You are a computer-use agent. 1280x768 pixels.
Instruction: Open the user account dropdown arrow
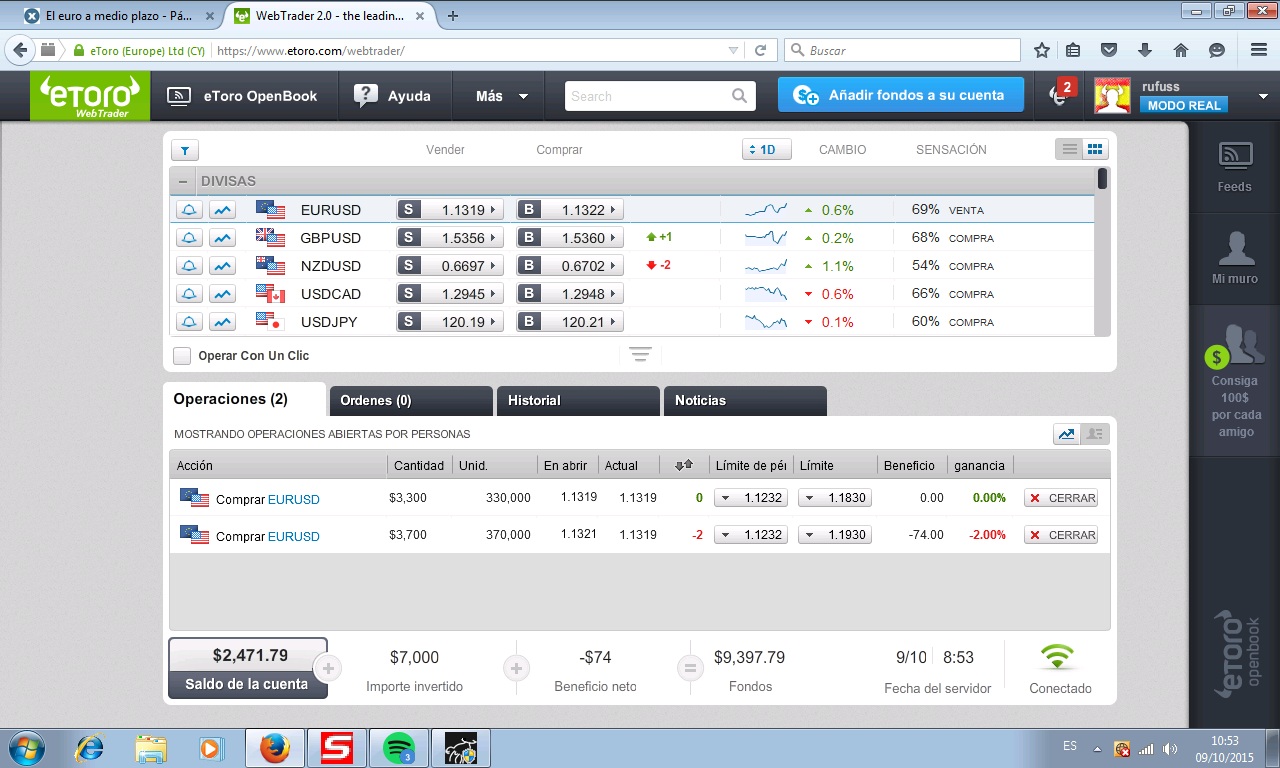click(x=1263, y=97)
